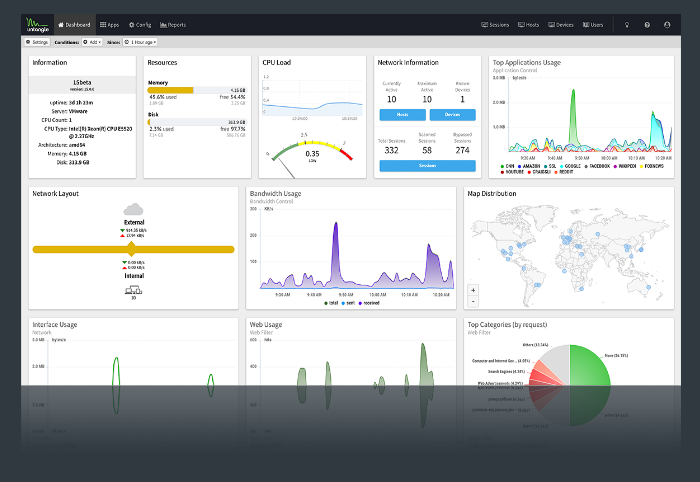Click the CPU load gauge
The height and width of the screenshot is (482, 700).
(312, 154)
